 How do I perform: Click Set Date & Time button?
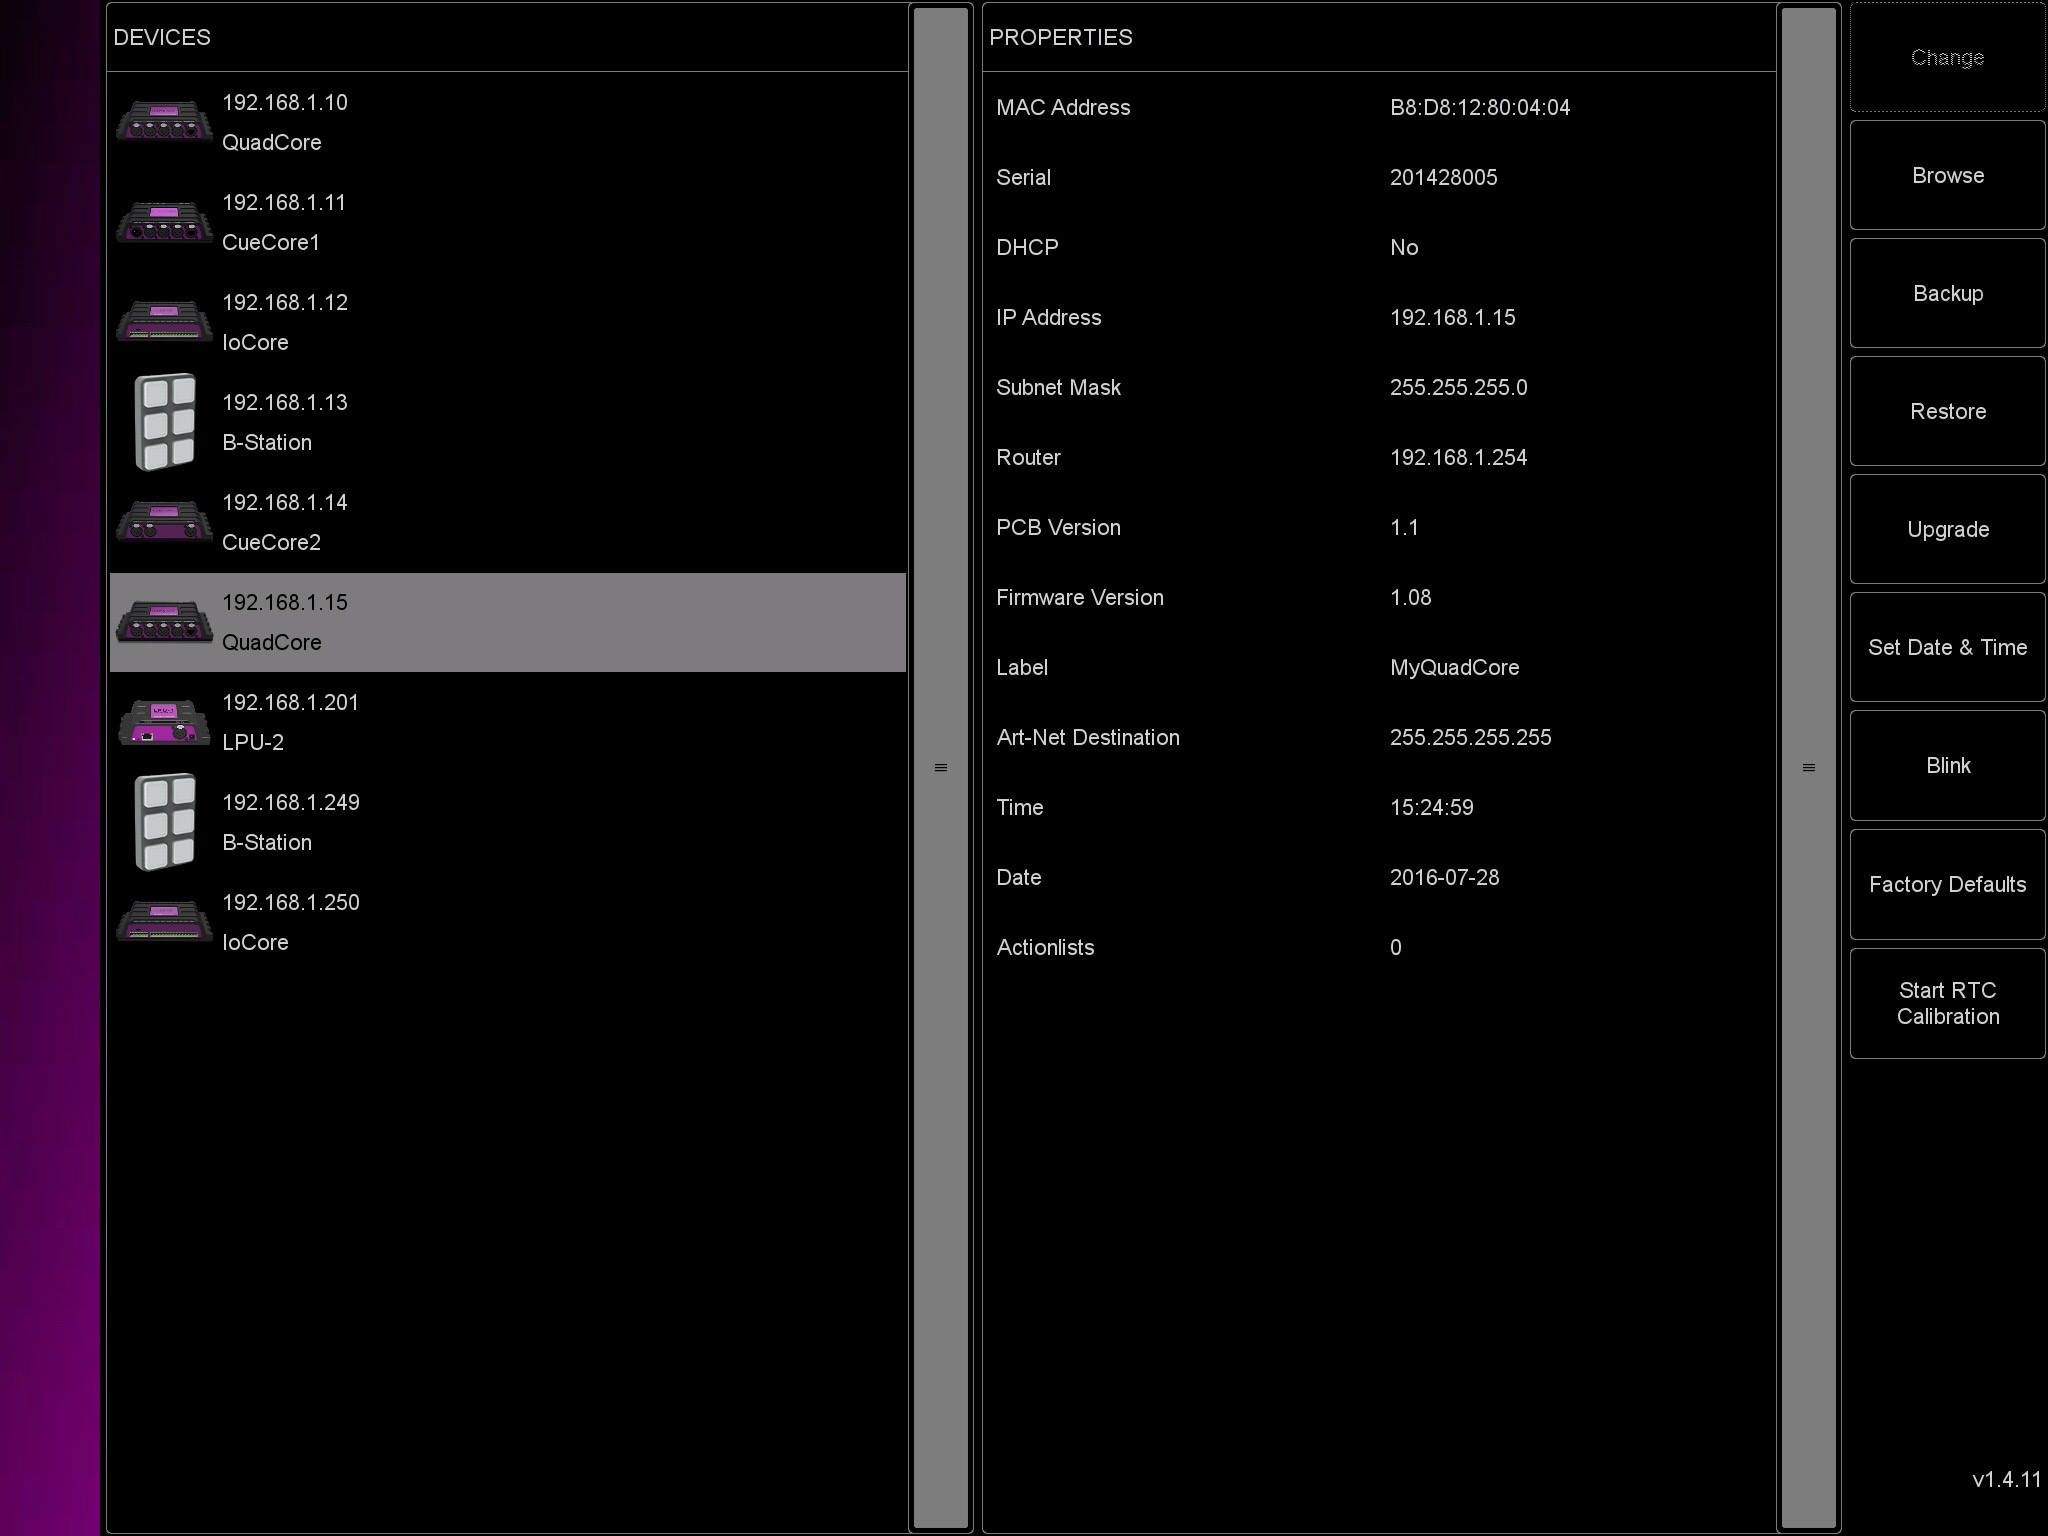point(1947,648)
